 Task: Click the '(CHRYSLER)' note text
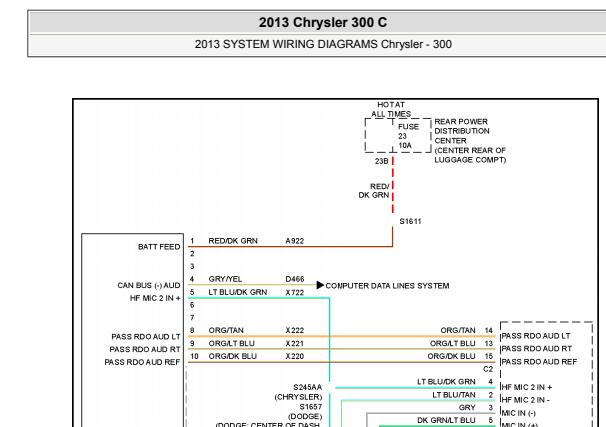pyautogui.click(x=298, y=397)
